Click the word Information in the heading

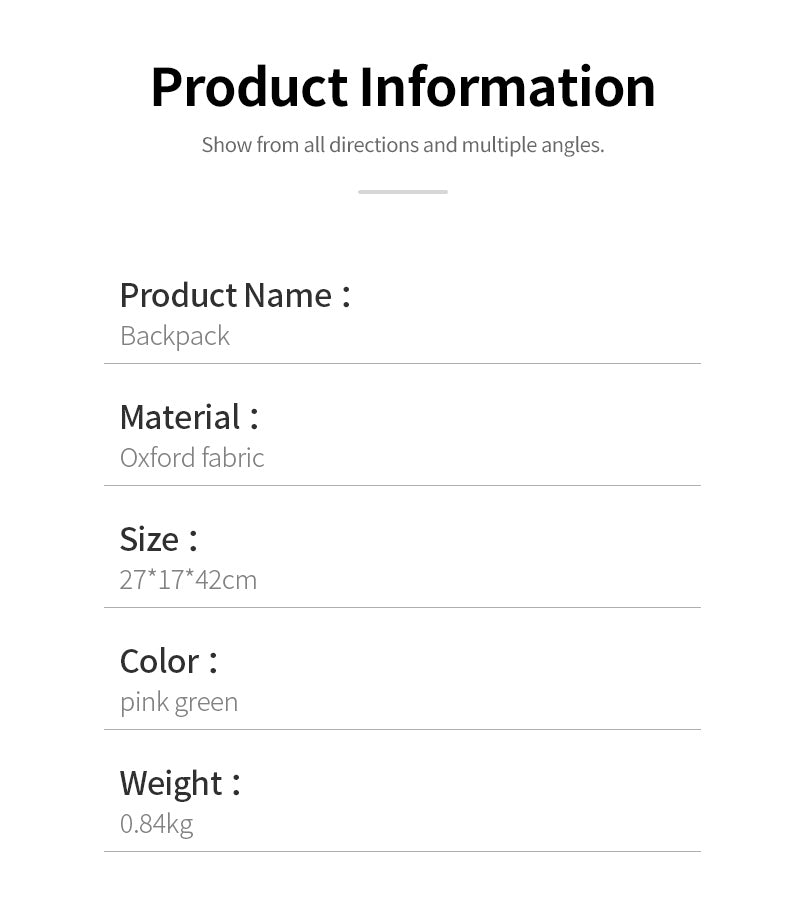coord(507,87)
